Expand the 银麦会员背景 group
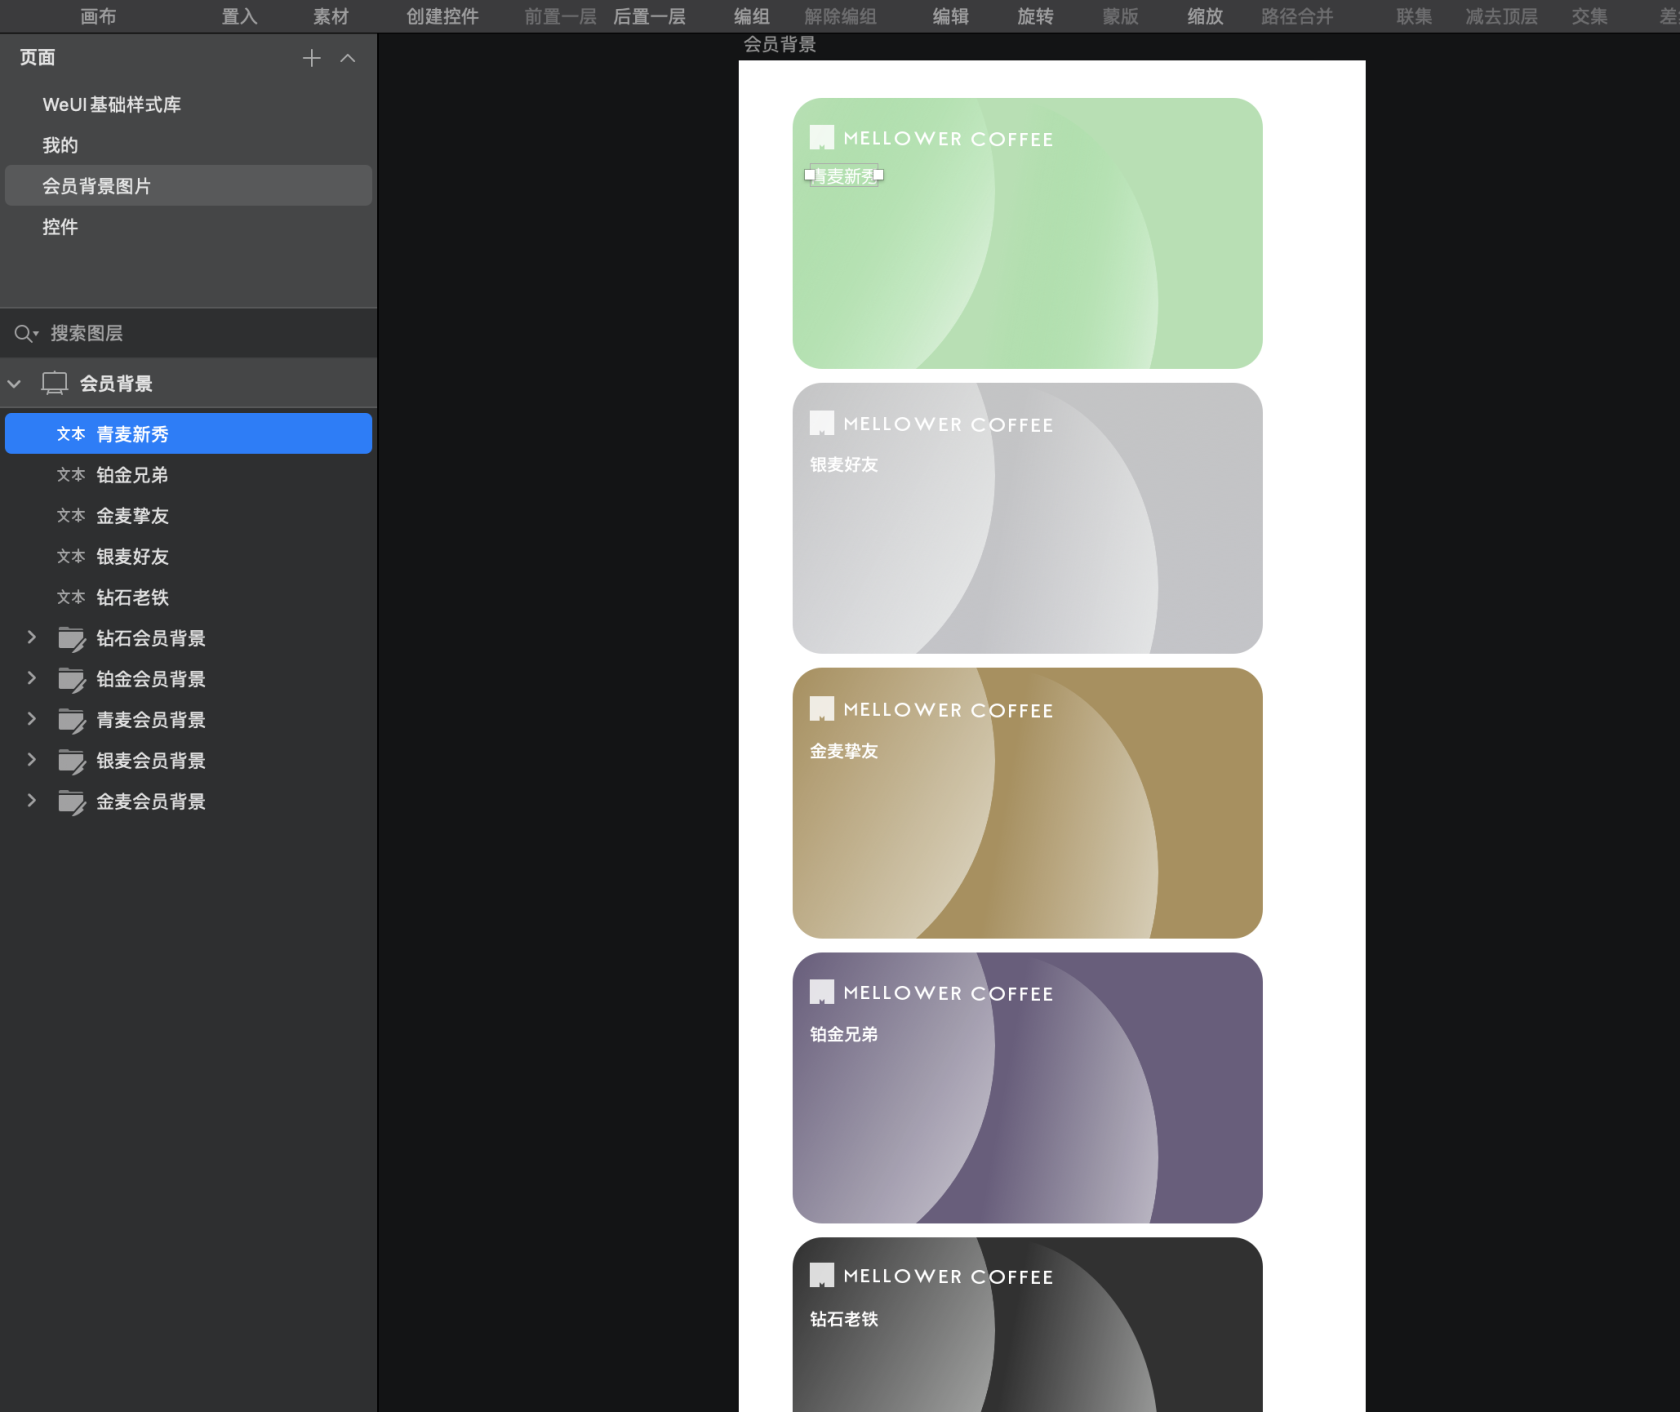1680x1412 pixels. [31, 761]
